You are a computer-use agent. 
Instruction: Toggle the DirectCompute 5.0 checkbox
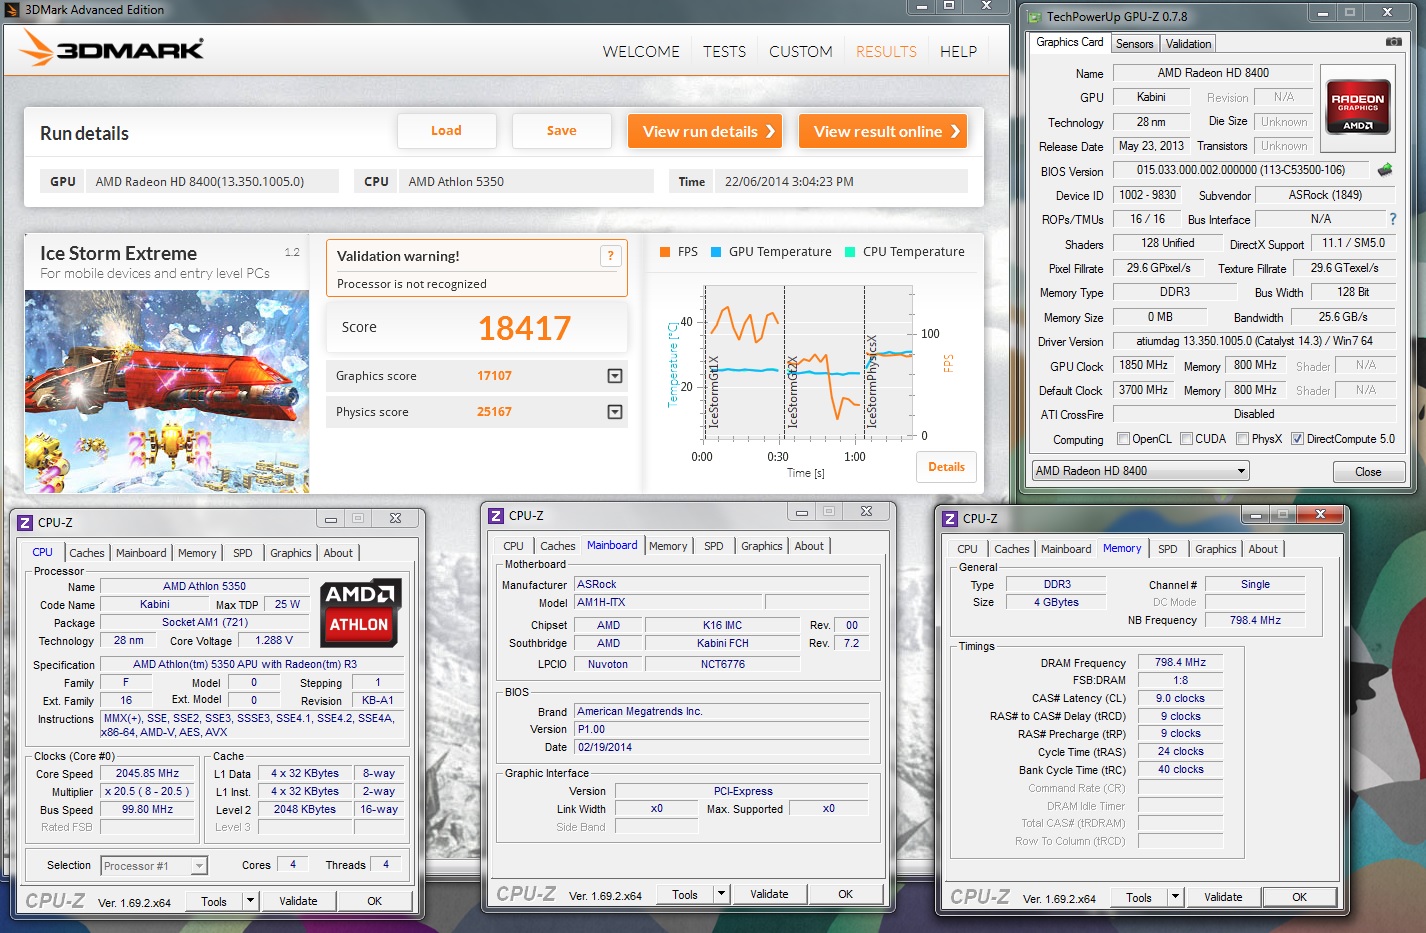click(x=1297, y=438)
